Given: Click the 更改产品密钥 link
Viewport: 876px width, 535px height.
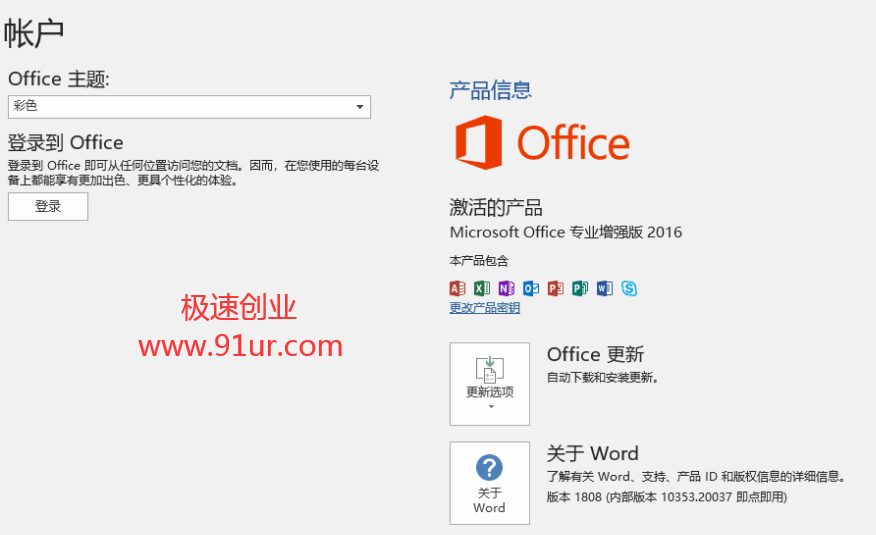Looking at the screenshot, I should (484, 308).
